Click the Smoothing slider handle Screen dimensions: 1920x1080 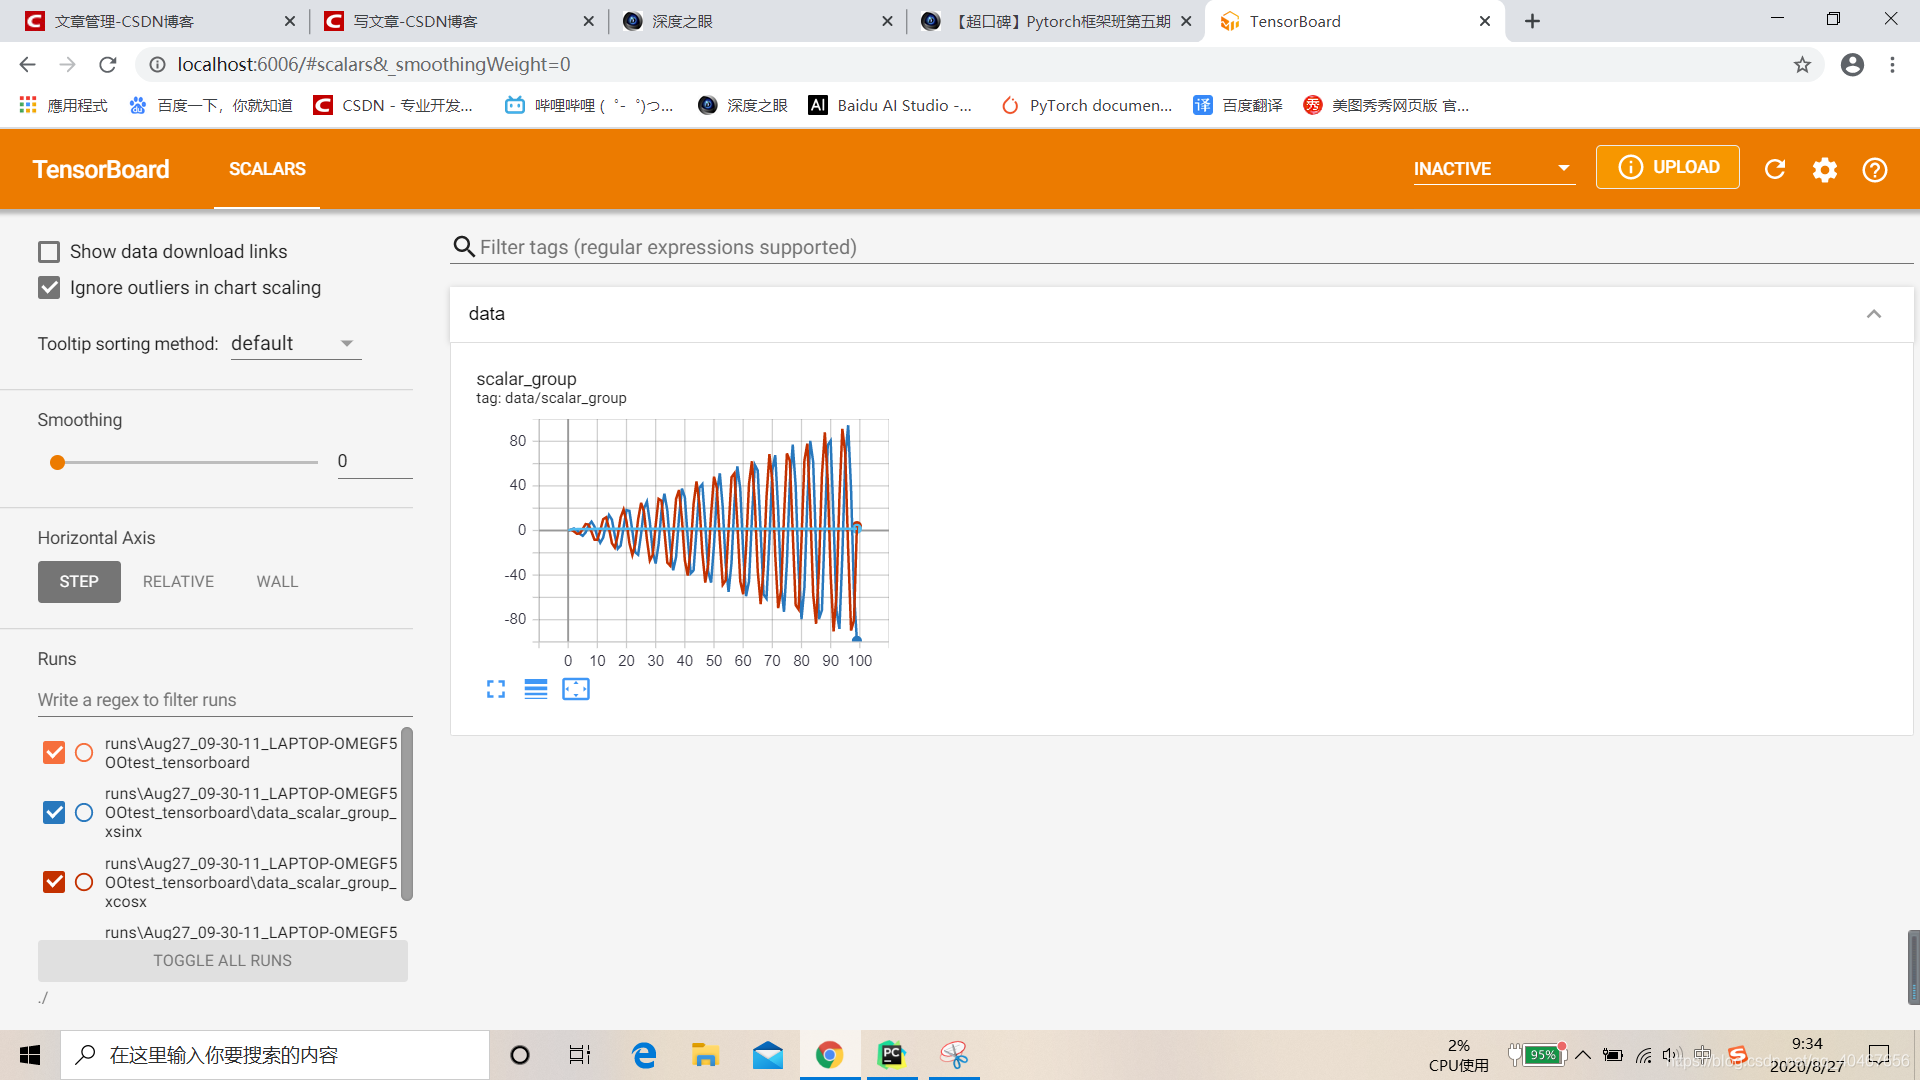click(58, 462)
